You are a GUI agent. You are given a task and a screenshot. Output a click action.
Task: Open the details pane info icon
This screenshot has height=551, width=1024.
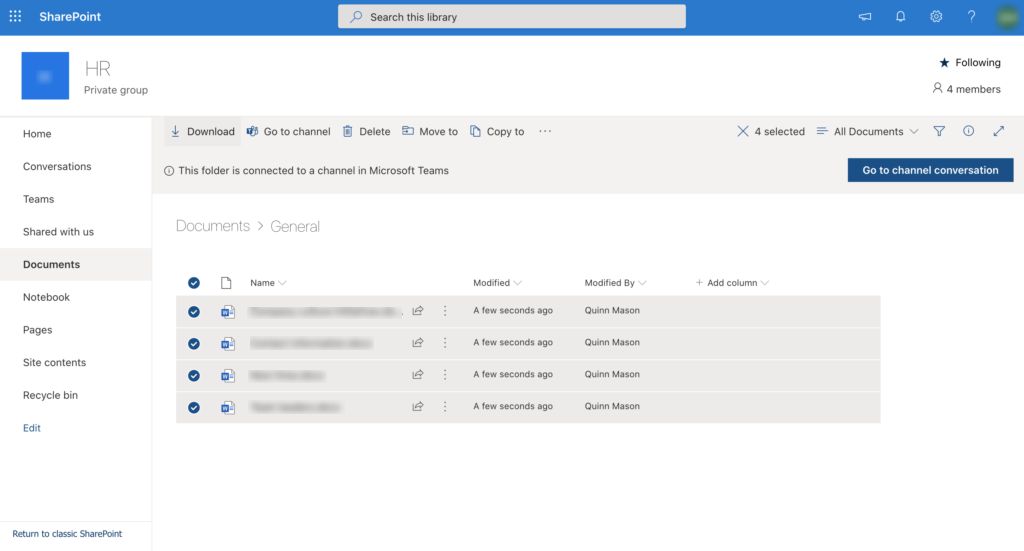[x=968, y=131]
